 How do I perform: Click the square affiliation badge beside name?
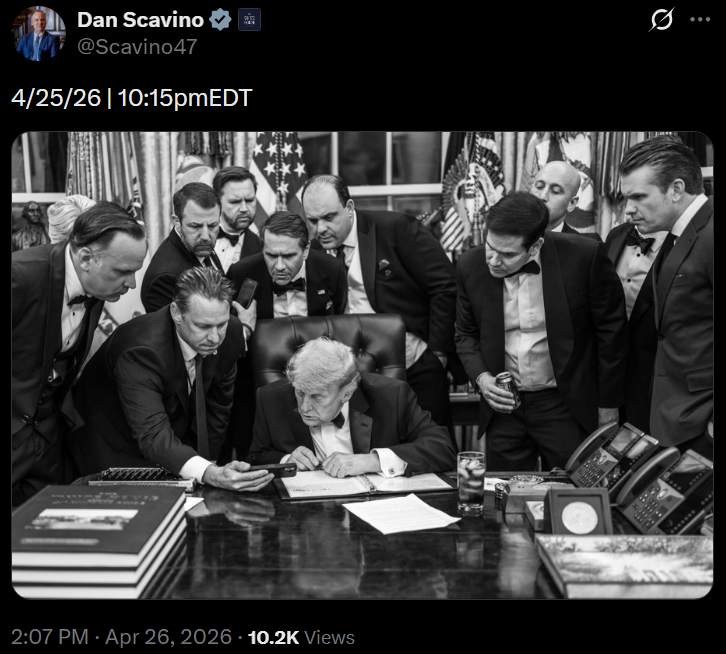(249, 20)
